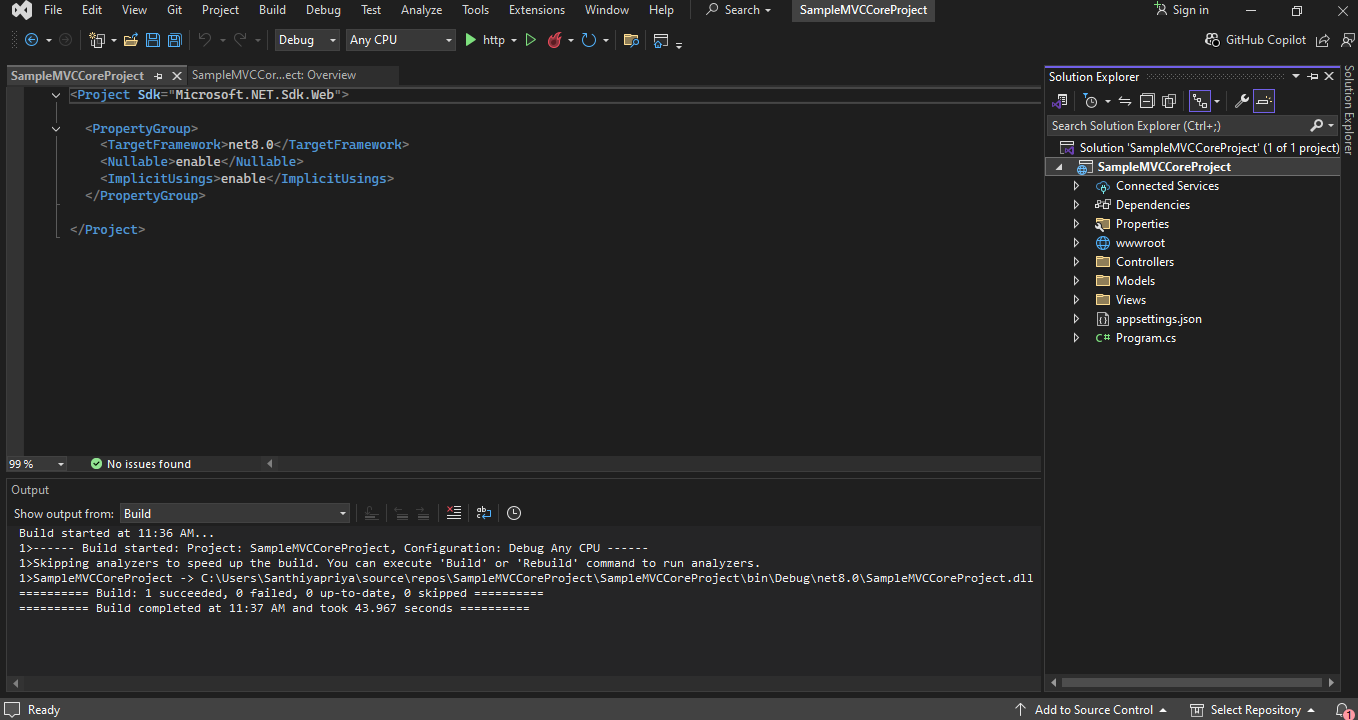Click Sync with Active Document icon

[1125, 101]
